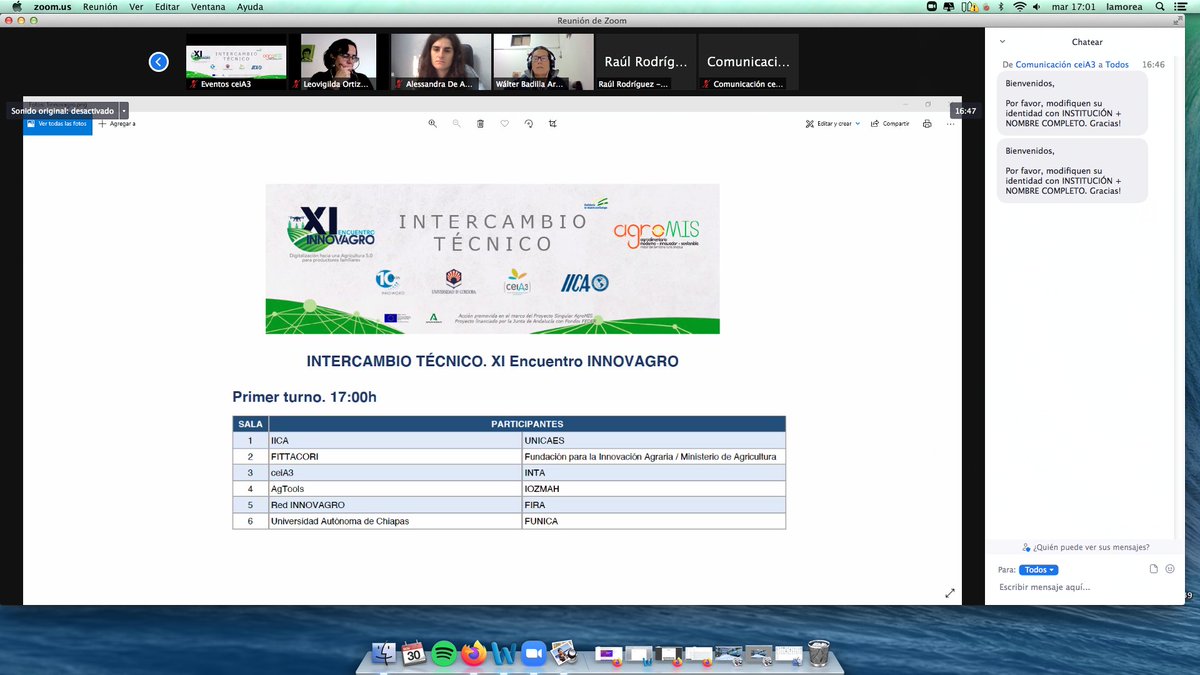Viewport: 1200px width, 675px height.
Task: Click the INTA table cell
Action: (654, 472)
